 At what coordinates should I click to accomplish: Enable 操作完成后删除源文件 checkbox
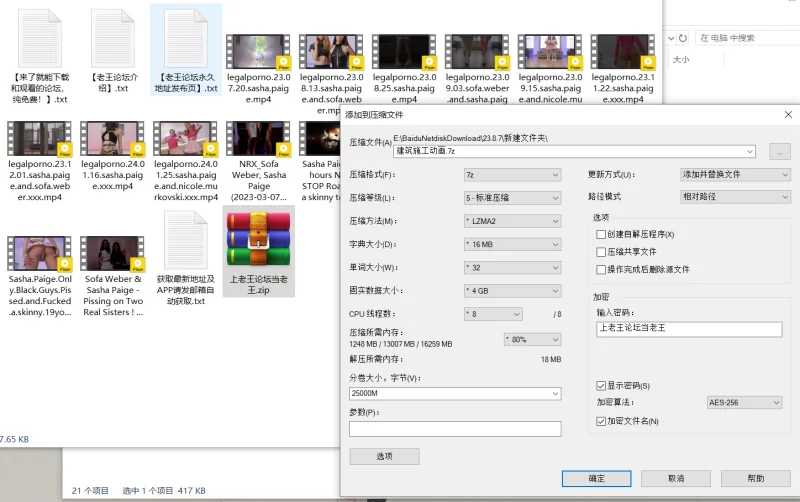[x=601, y=269]
